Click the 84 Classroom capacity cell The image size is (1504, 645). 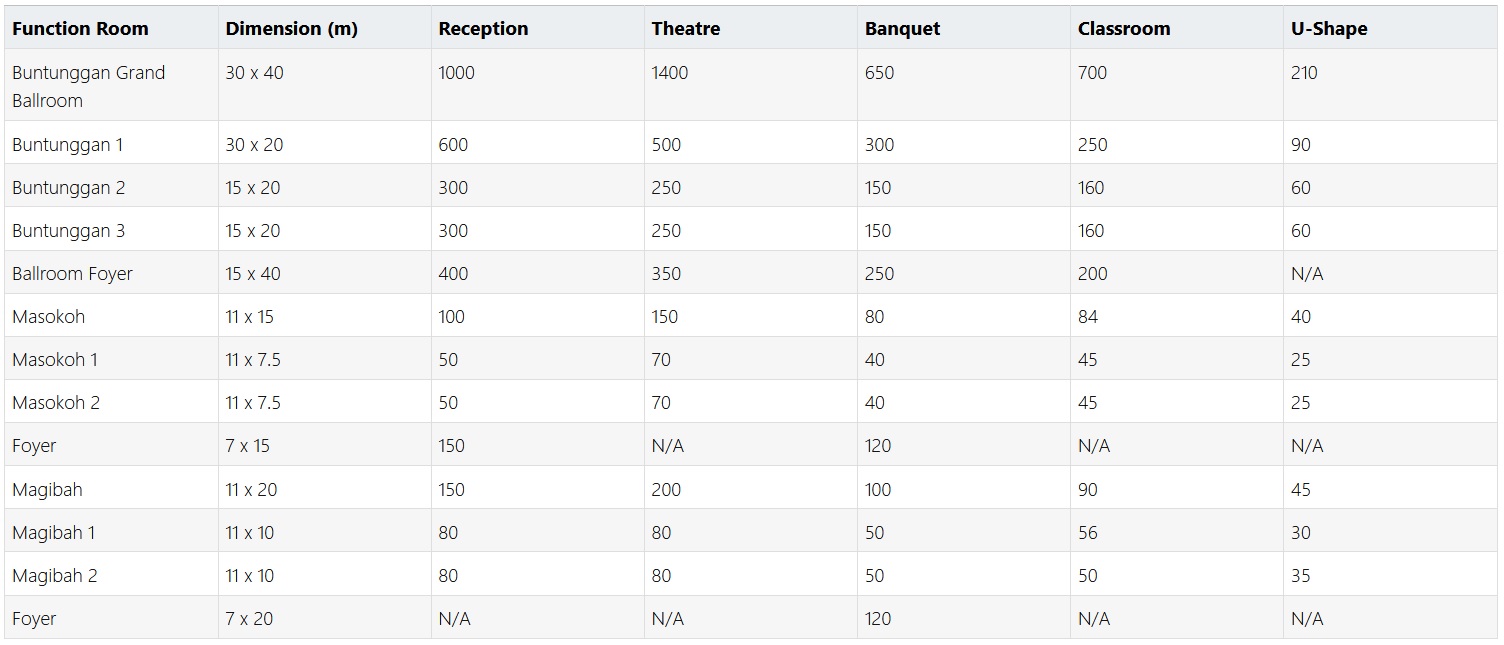(x=1088, y=317)
